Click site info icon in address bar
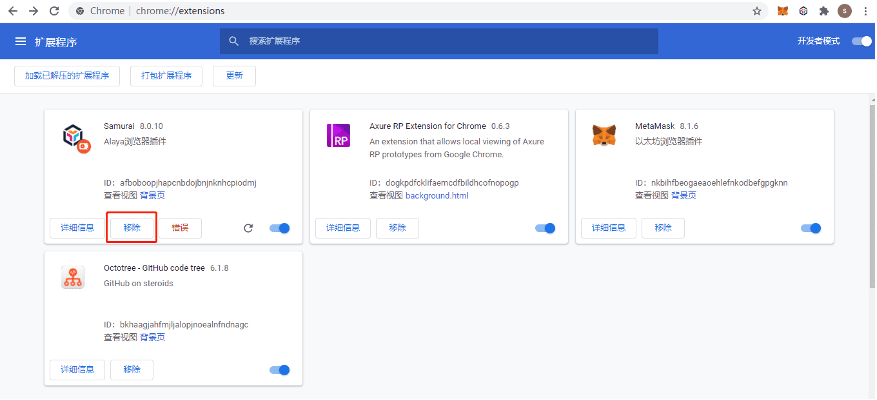 click(81, 11)
